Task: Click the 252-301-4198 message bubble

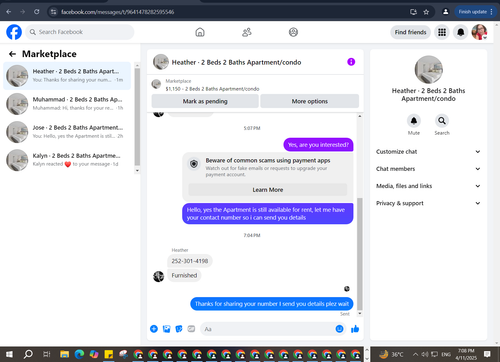Action: [x=190, y=261]
